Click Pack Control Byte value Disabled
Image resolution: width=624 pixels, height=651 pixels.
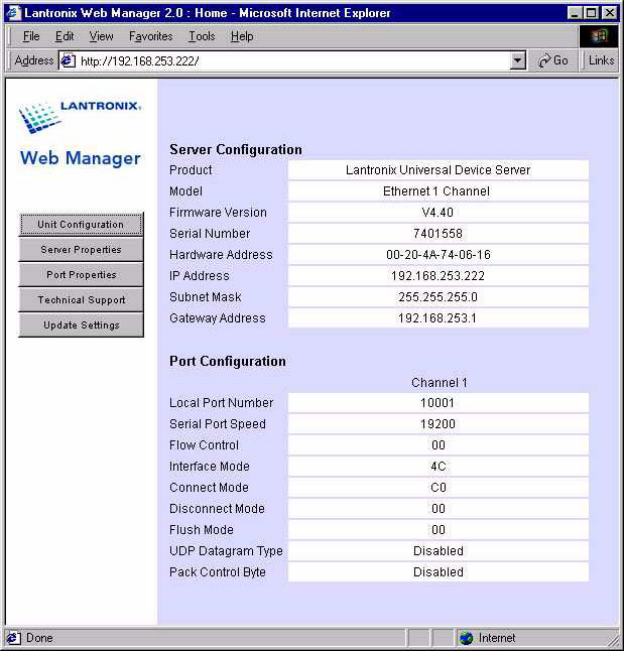click(438, 572)
